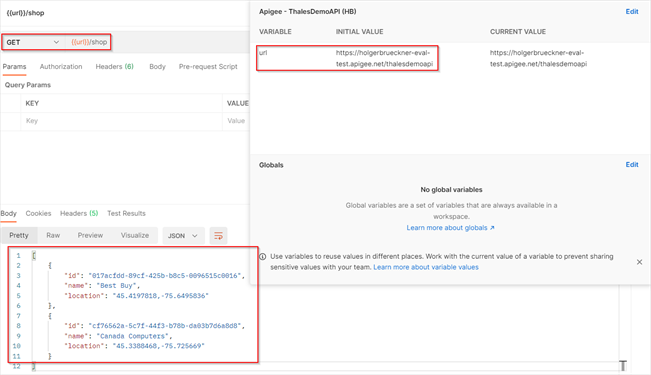The width and height of the screenshot is (651, 375).
Task: Click the cf76562a id value in response
Action: (x=164, y=326)
